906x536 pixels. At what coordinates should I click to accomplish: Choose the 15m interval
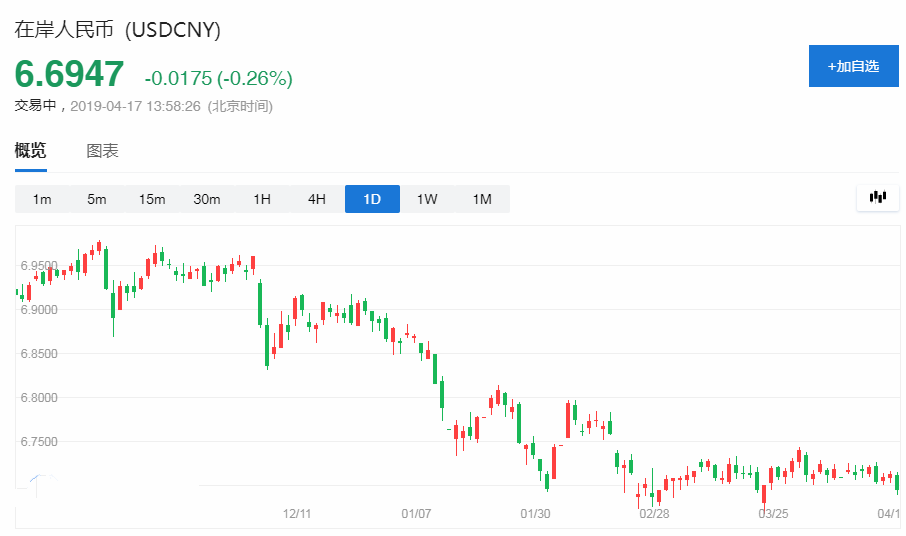[152, 199]
